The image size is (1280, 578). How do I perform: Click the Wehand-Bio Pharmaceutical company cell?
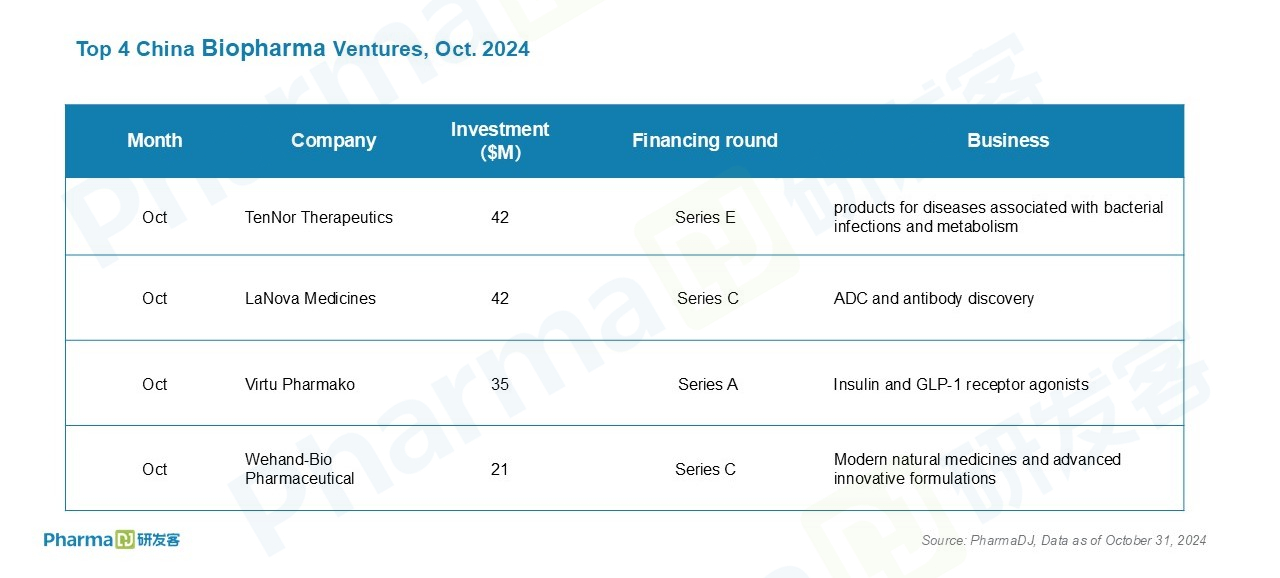300,469
